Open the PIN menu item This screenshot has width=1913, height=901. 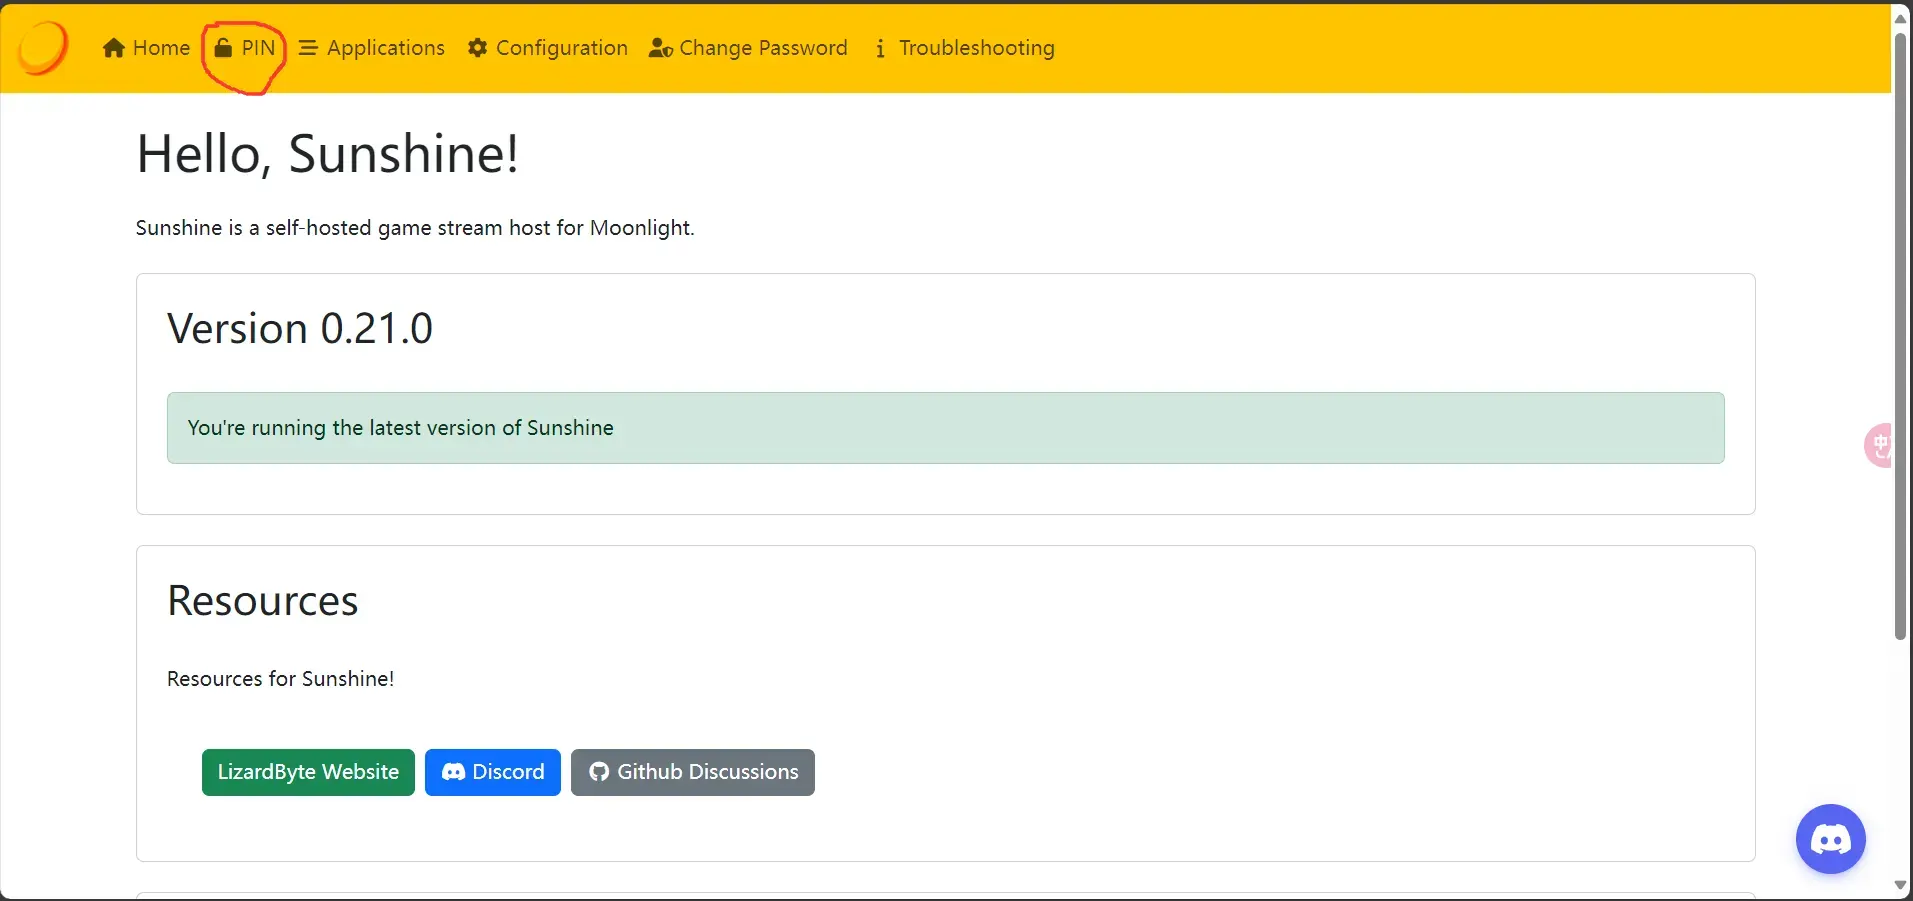click(x=245, y=48)
